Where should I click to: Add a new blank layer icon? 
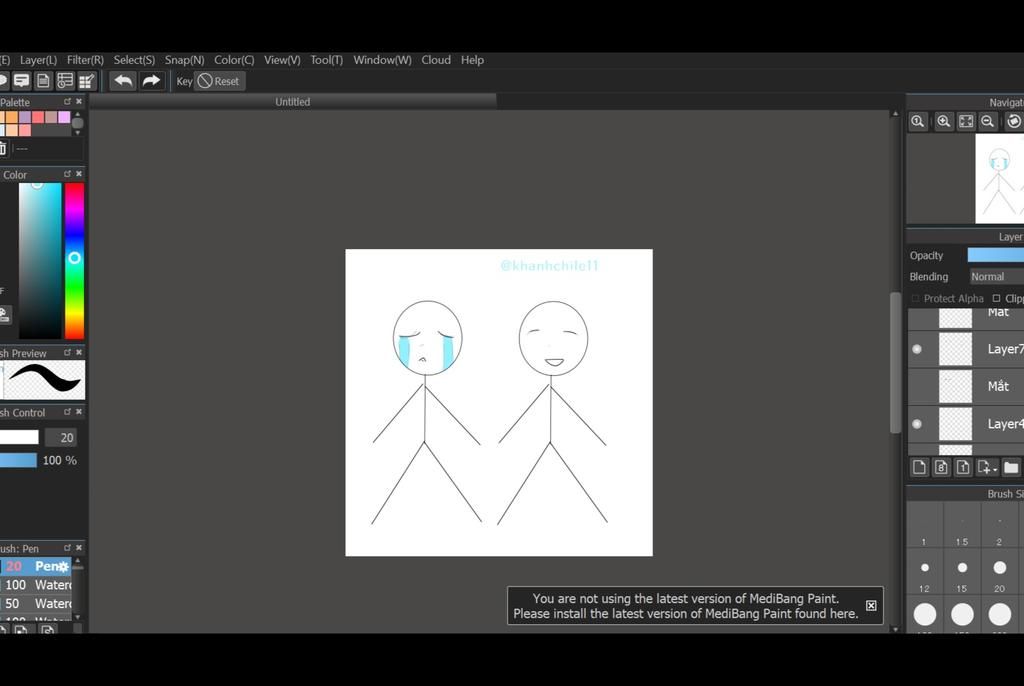pos(920,467)
